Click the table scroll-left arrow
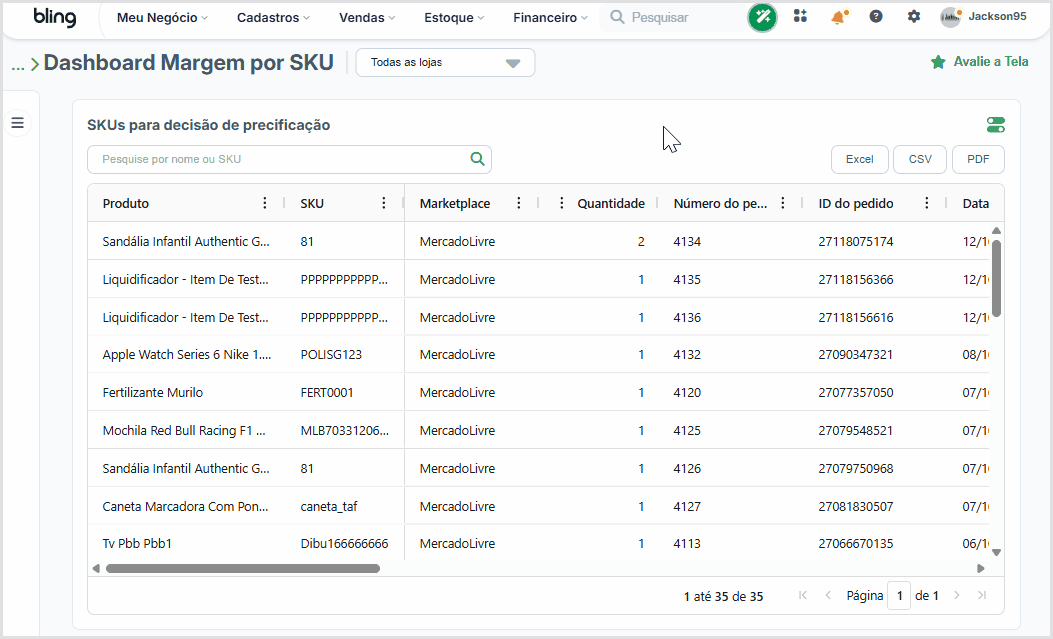 point(96,569)
